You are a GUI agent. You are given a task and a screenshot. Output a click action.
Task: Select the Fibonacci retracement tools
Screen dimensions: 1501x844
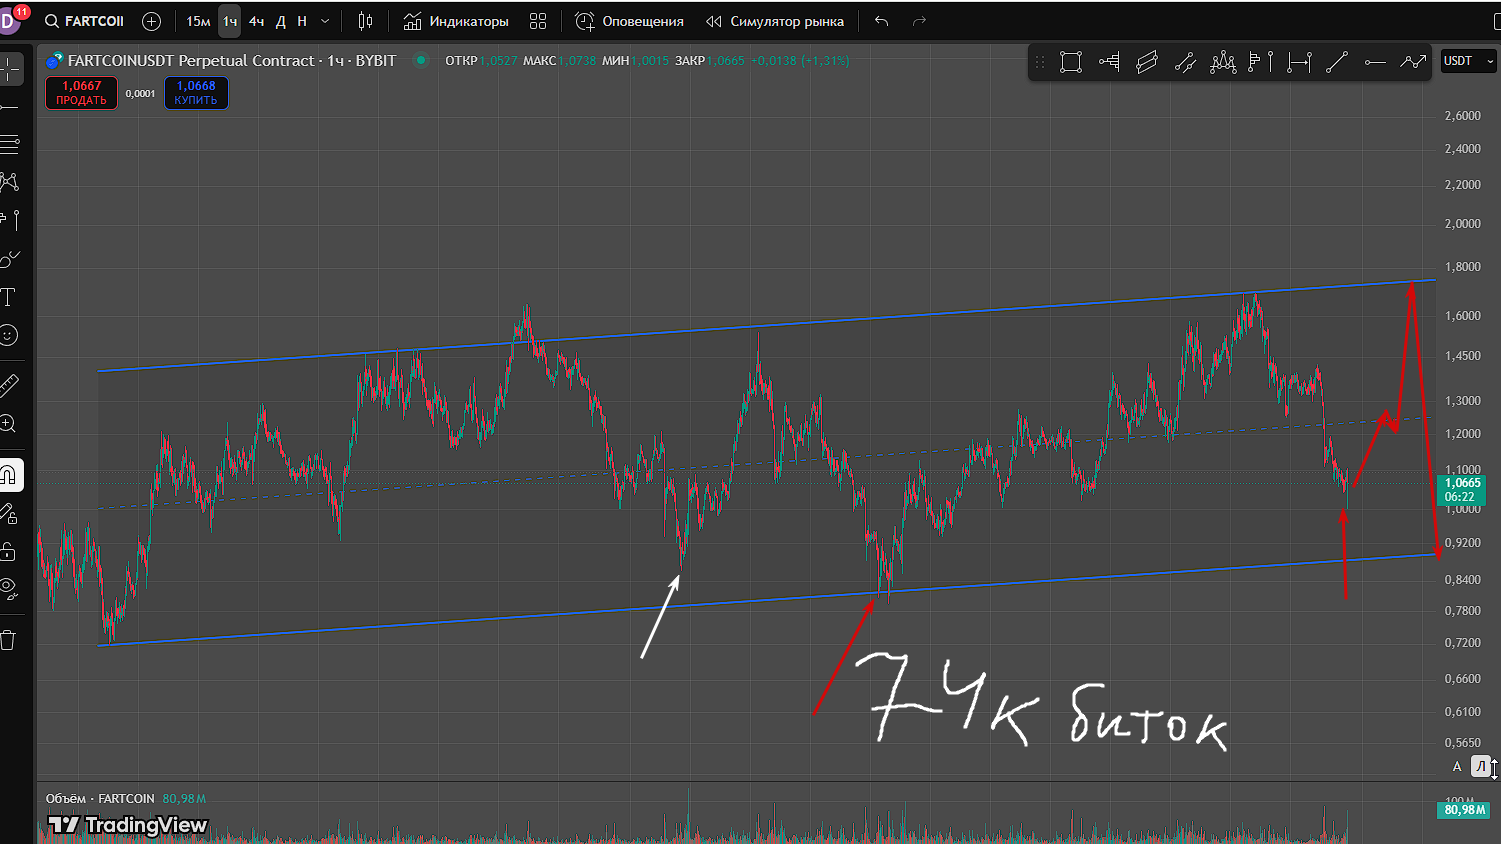pyautogui.click(x=11, y=145)
